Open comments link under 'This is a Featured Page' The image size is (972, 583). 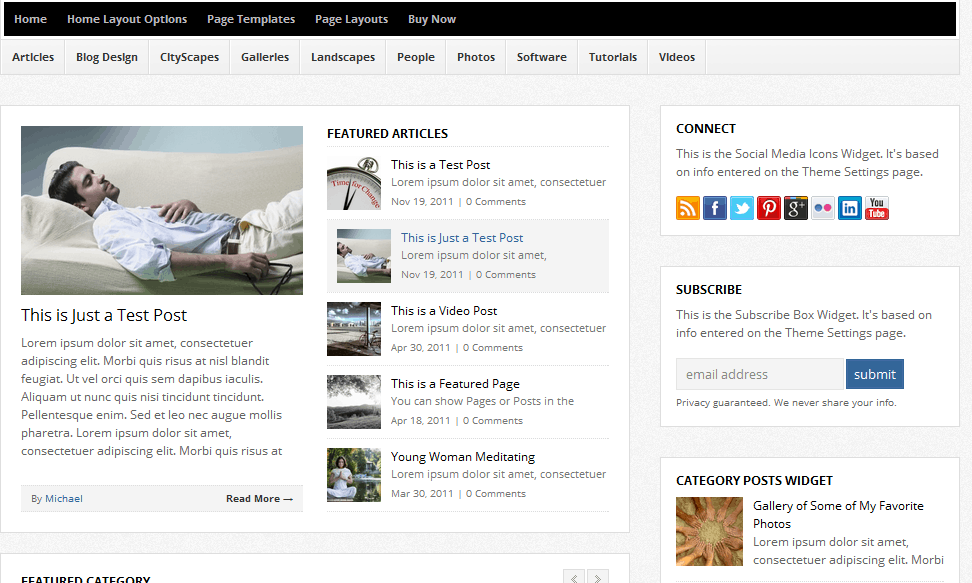493,421
